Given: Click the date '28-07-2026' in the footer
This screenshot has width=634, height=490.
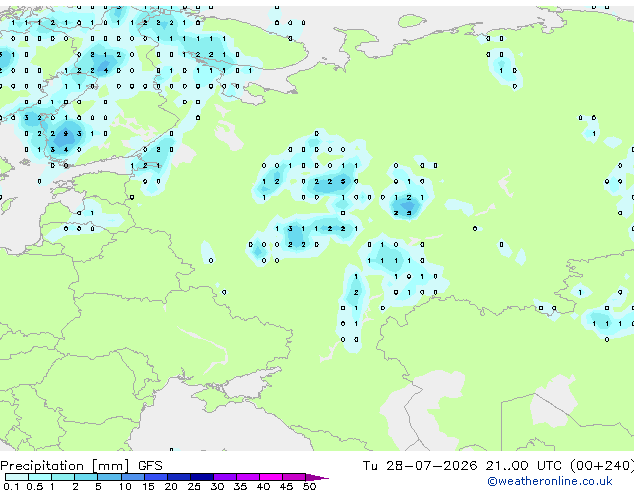Looking at the screenshot, I should (431, 466).
